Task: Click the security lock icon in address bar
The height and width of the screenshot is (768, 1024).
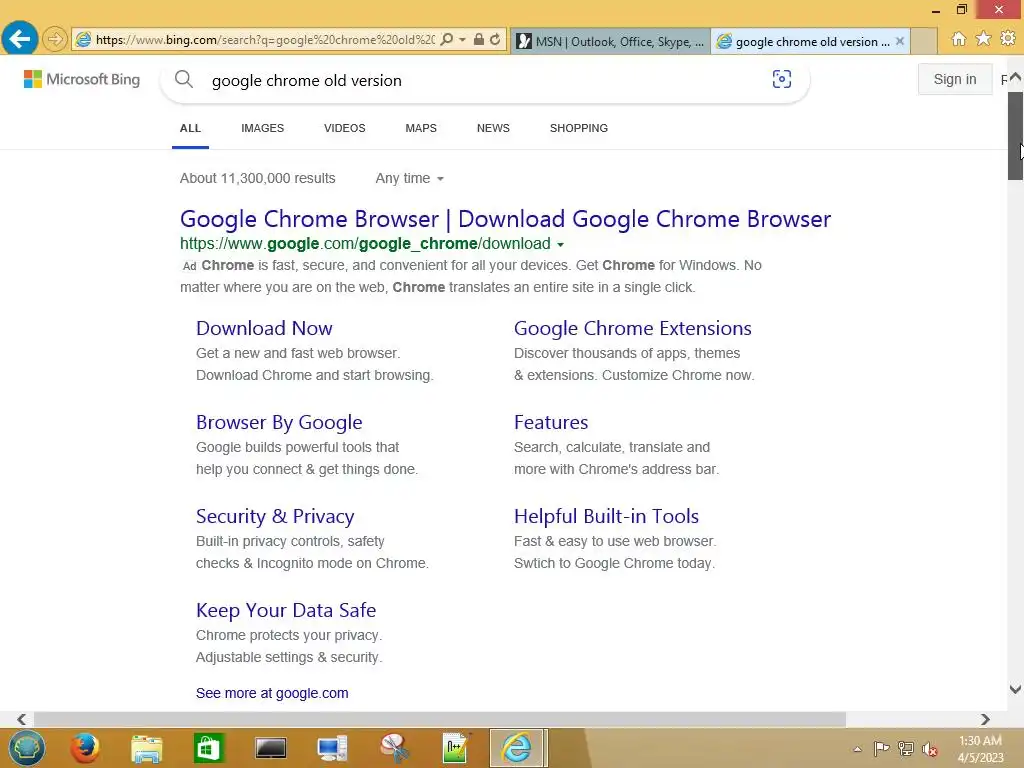Action: tap(479, 39)
